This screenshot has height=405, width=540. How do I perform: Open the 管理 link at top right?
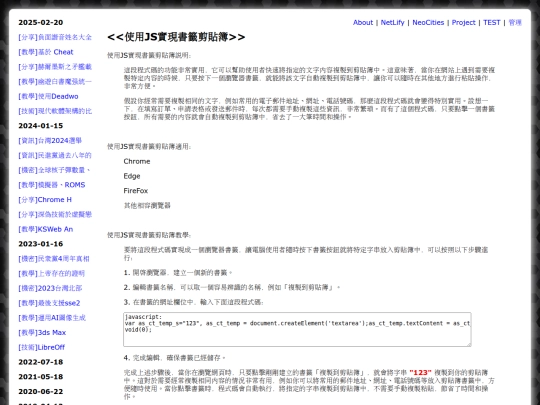point(515,22)
